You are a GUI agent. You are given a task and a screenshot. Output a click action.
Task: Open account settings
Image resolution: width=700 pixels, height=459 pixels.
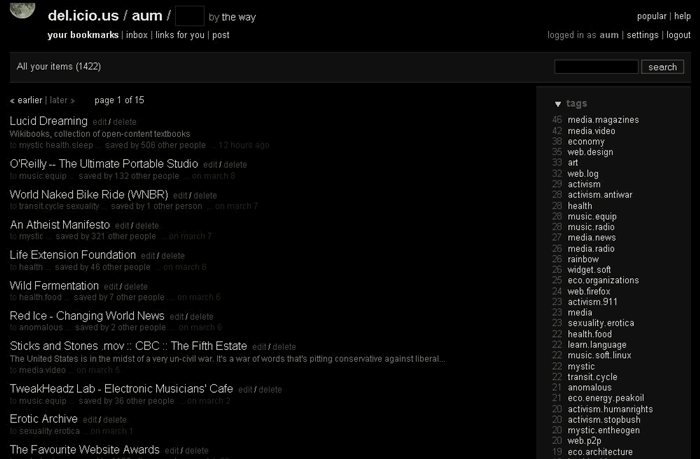642,35
